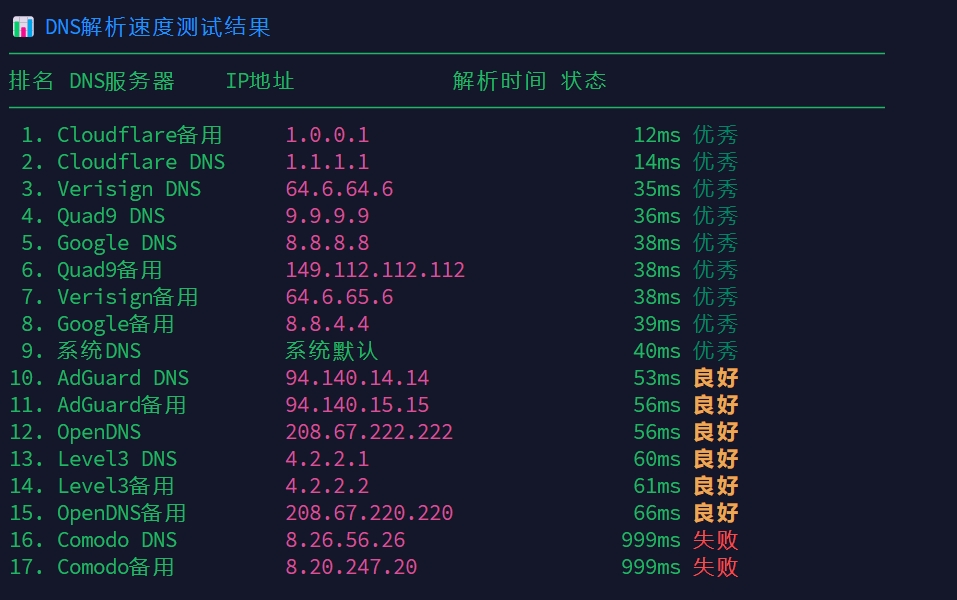The image size is (957, 600).
Task: Click IP address 8.20.247.20
Action: click(351, 567)
